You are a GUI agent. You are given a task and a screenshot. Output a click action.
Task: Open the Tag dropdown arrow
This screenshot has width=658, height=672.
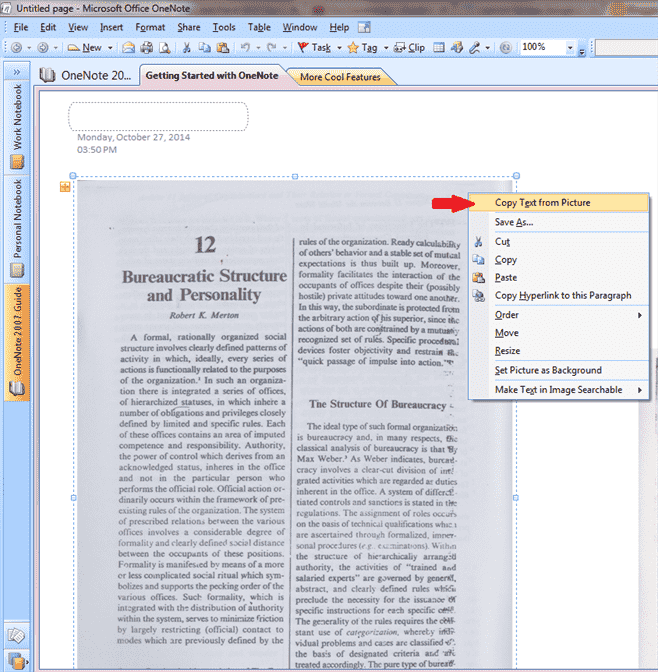[386, 48]
